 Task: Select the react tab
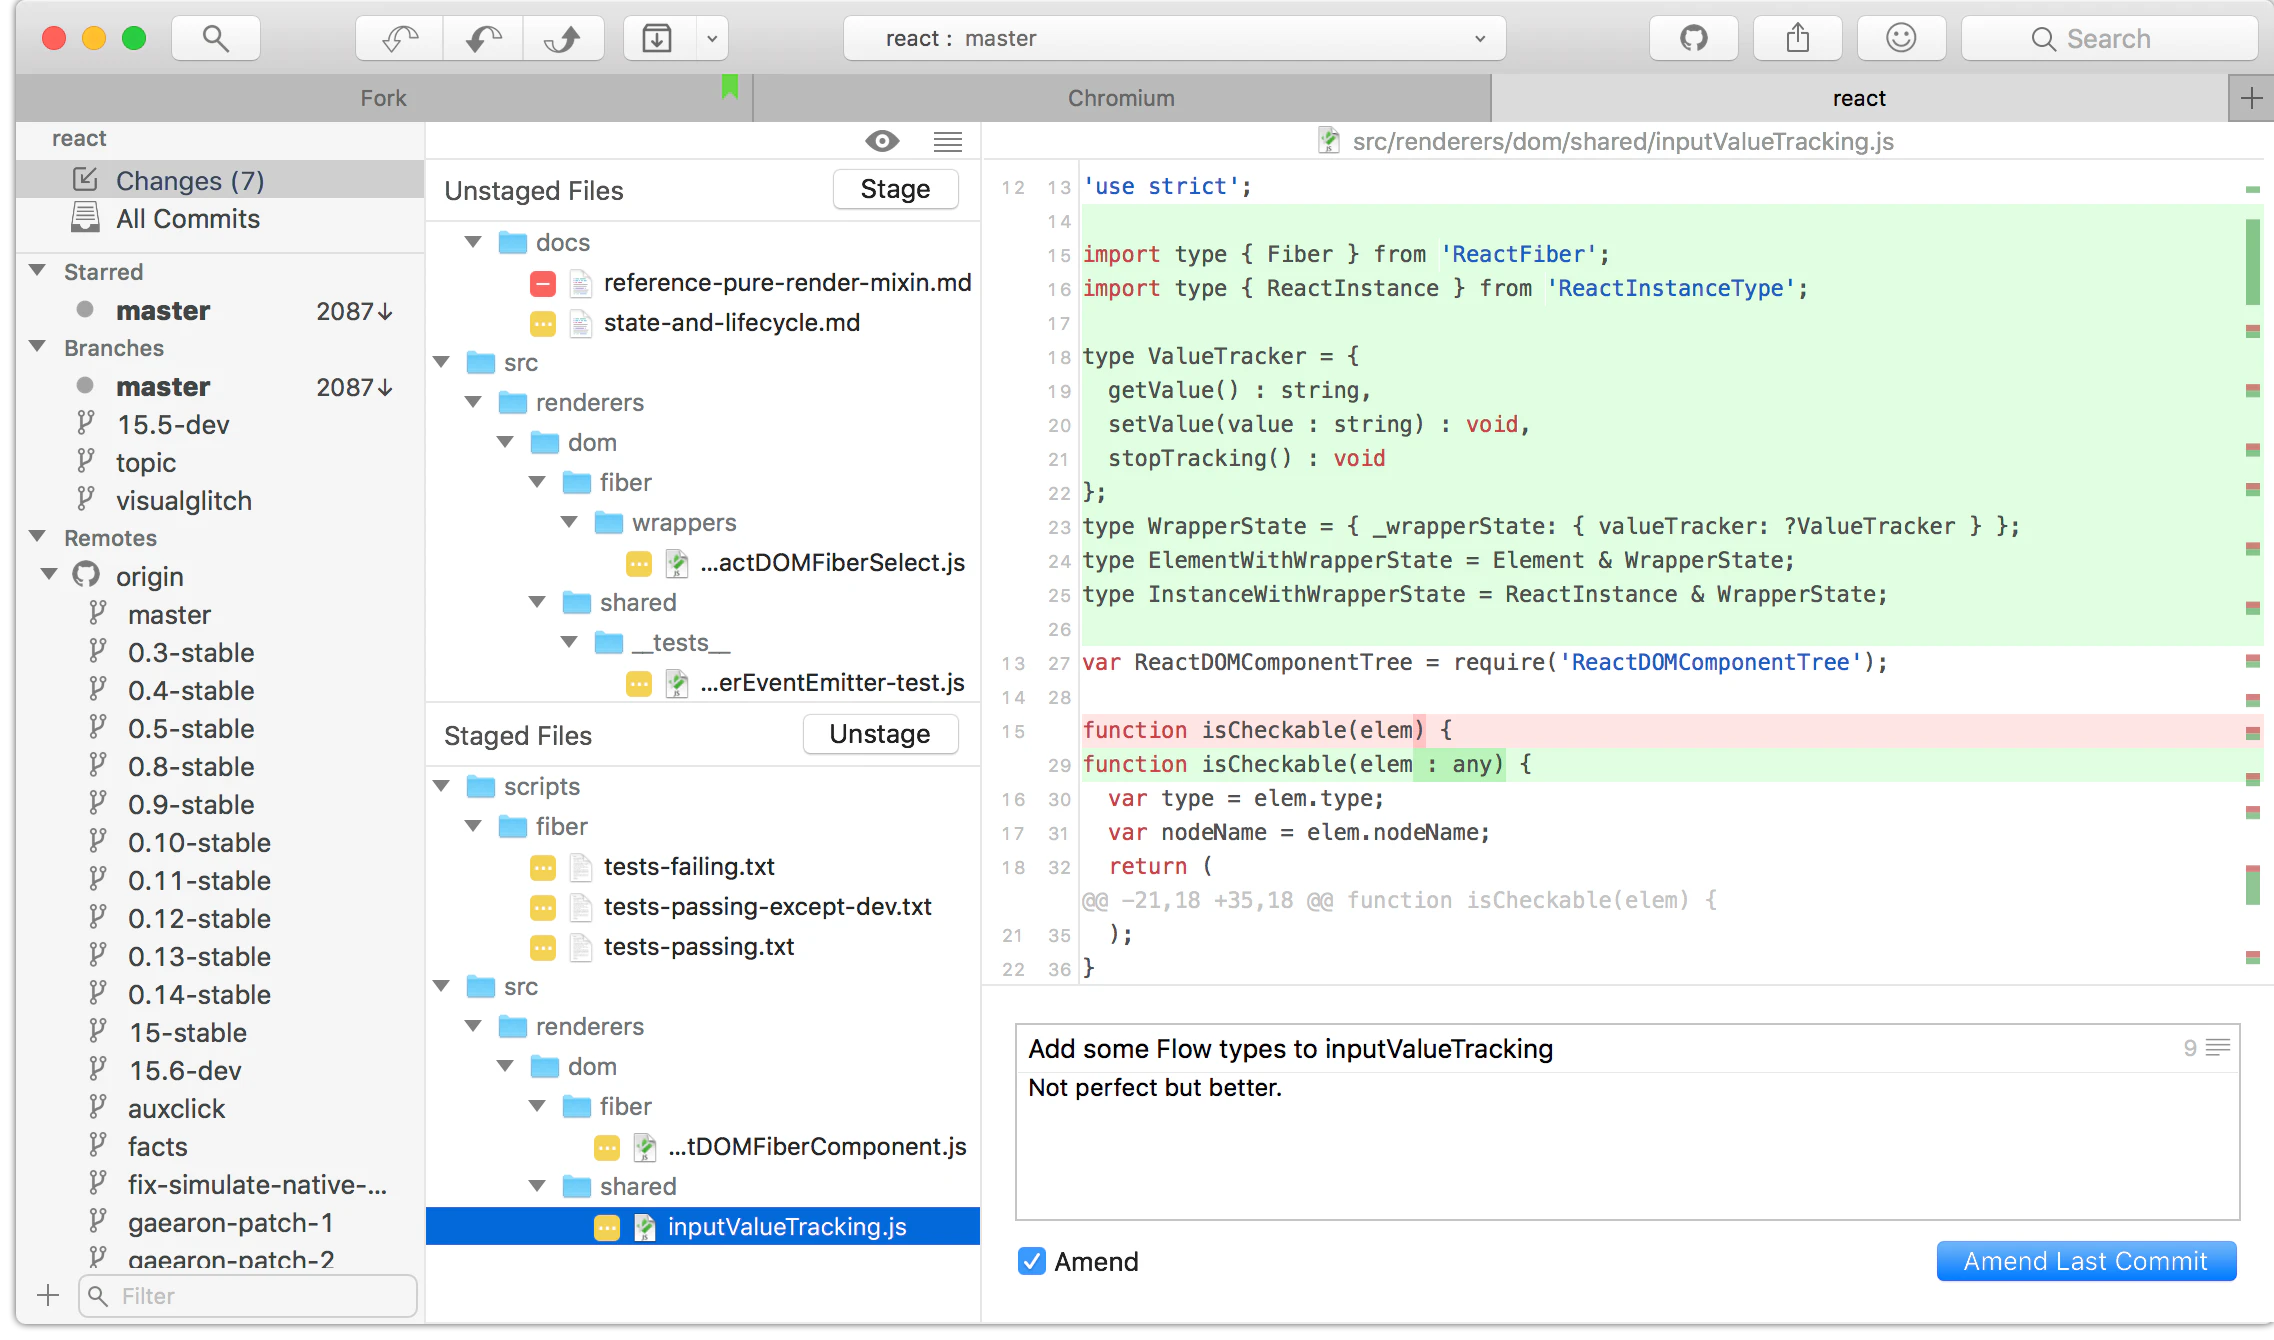[1859, 98]
